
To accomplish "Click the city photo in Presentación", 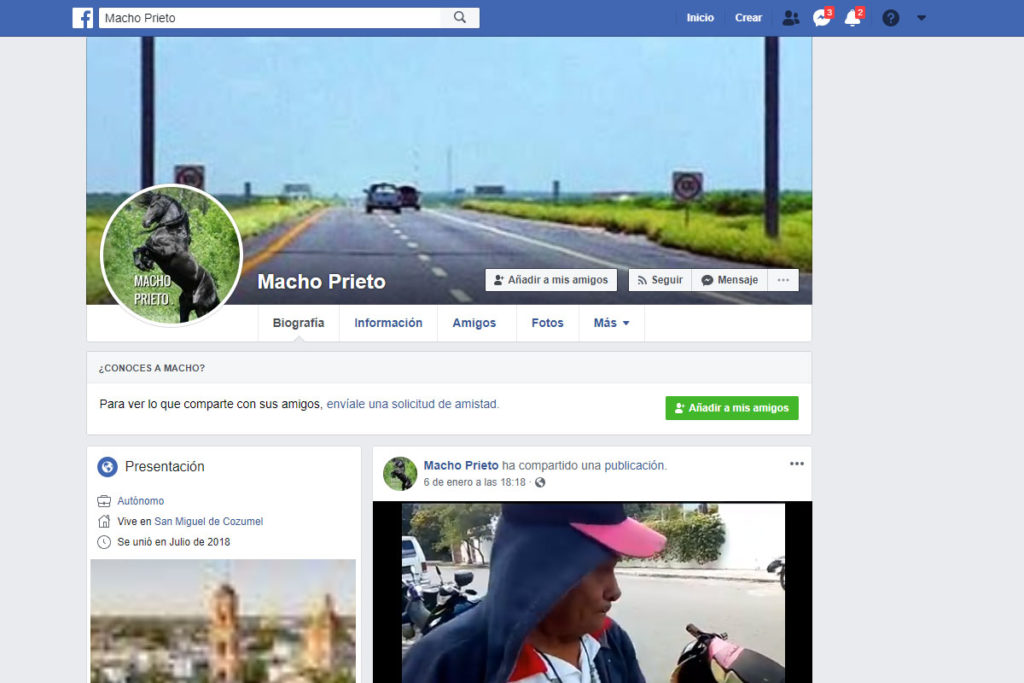I will click(x=223, y=620).
